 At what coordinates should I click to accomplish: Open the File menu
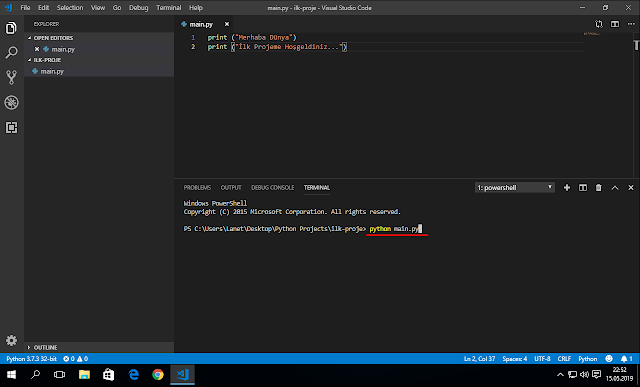point(25,7)
